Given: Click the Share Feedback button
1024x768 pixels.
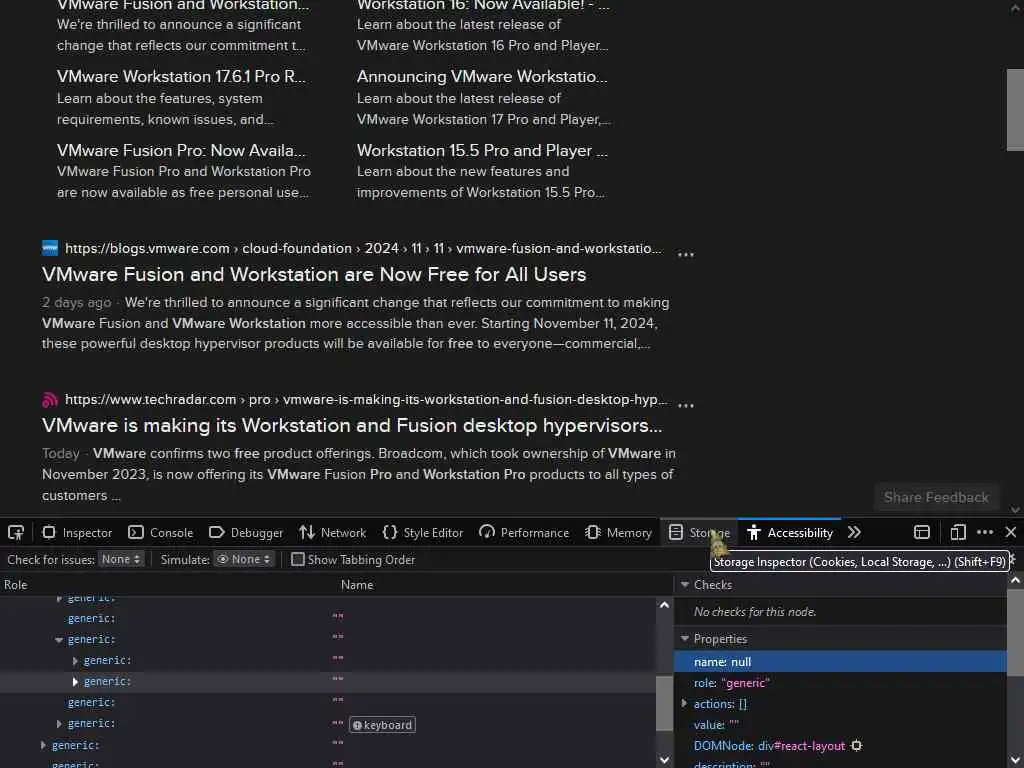Looking at the screenshot, I should tap(936, 498).
